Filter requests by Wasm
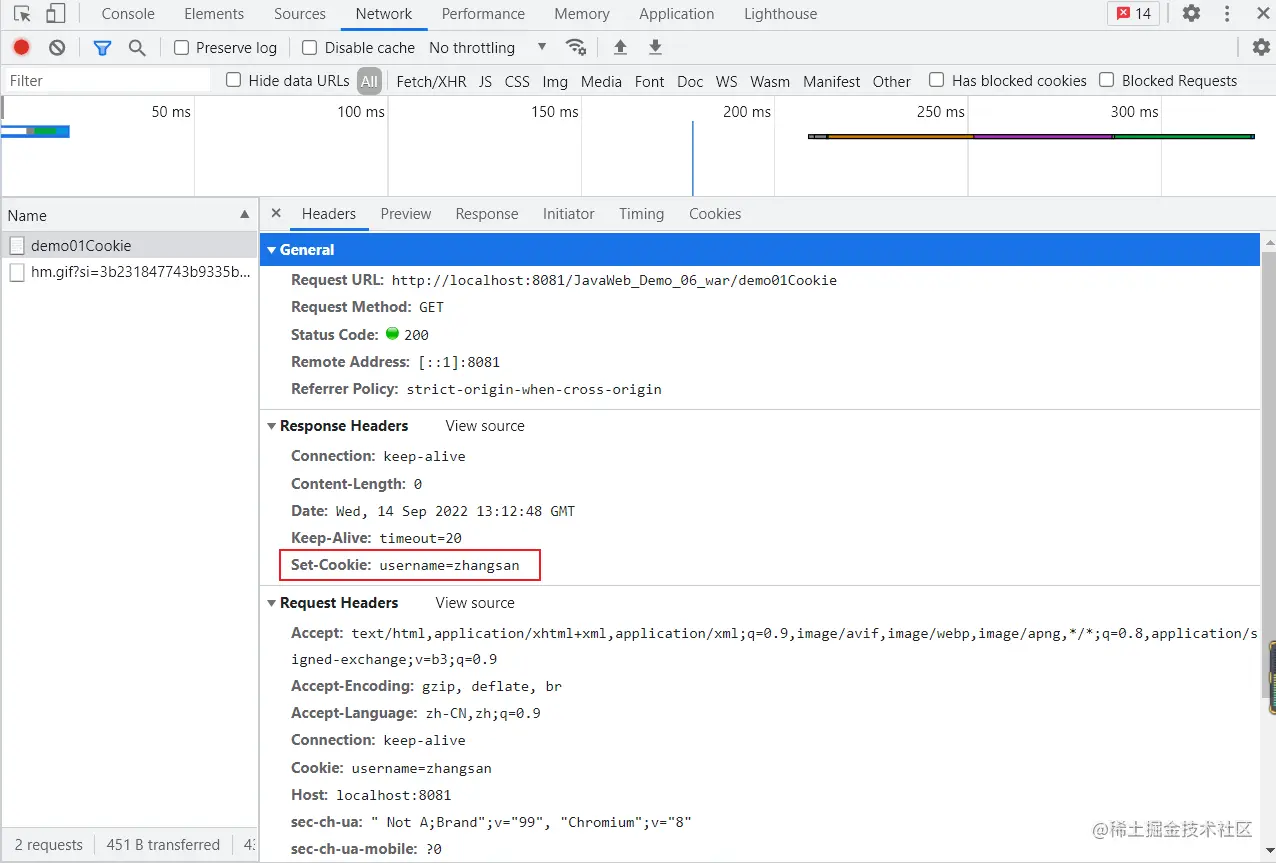 point(770,81)
